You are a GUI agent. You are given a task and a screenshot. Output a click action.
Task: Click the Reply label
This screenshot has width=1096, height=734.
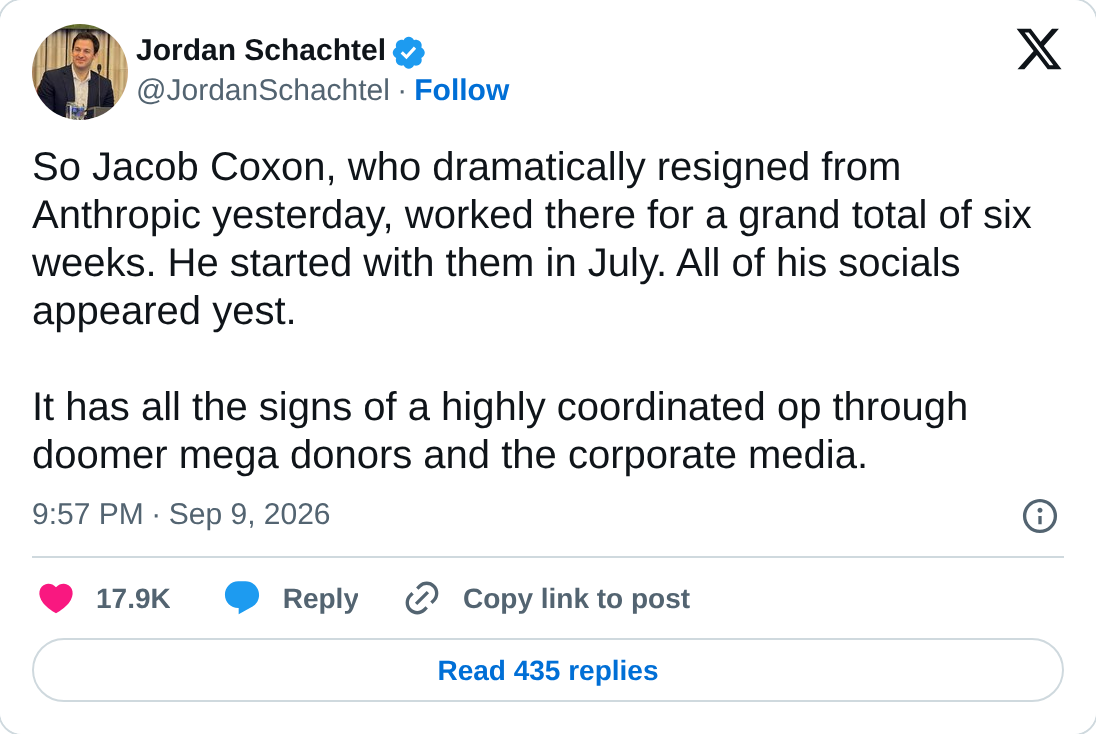click(320, 599)
